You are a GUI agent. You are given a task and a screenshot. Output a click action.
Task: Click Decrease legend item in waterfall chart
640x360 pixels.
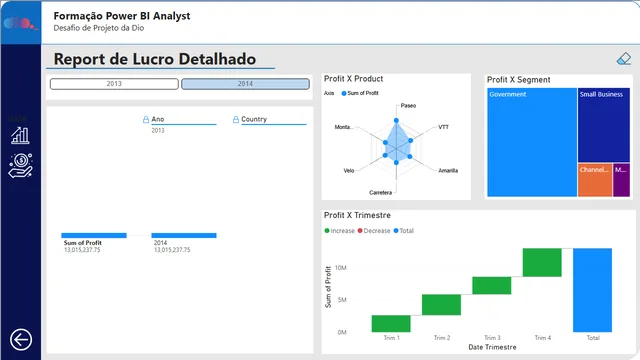(x=374, y=231)
